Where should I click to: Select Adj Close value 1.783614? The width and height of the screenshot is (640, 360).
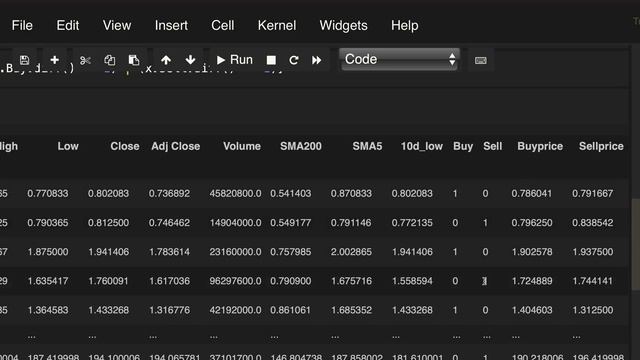[169, 252]
